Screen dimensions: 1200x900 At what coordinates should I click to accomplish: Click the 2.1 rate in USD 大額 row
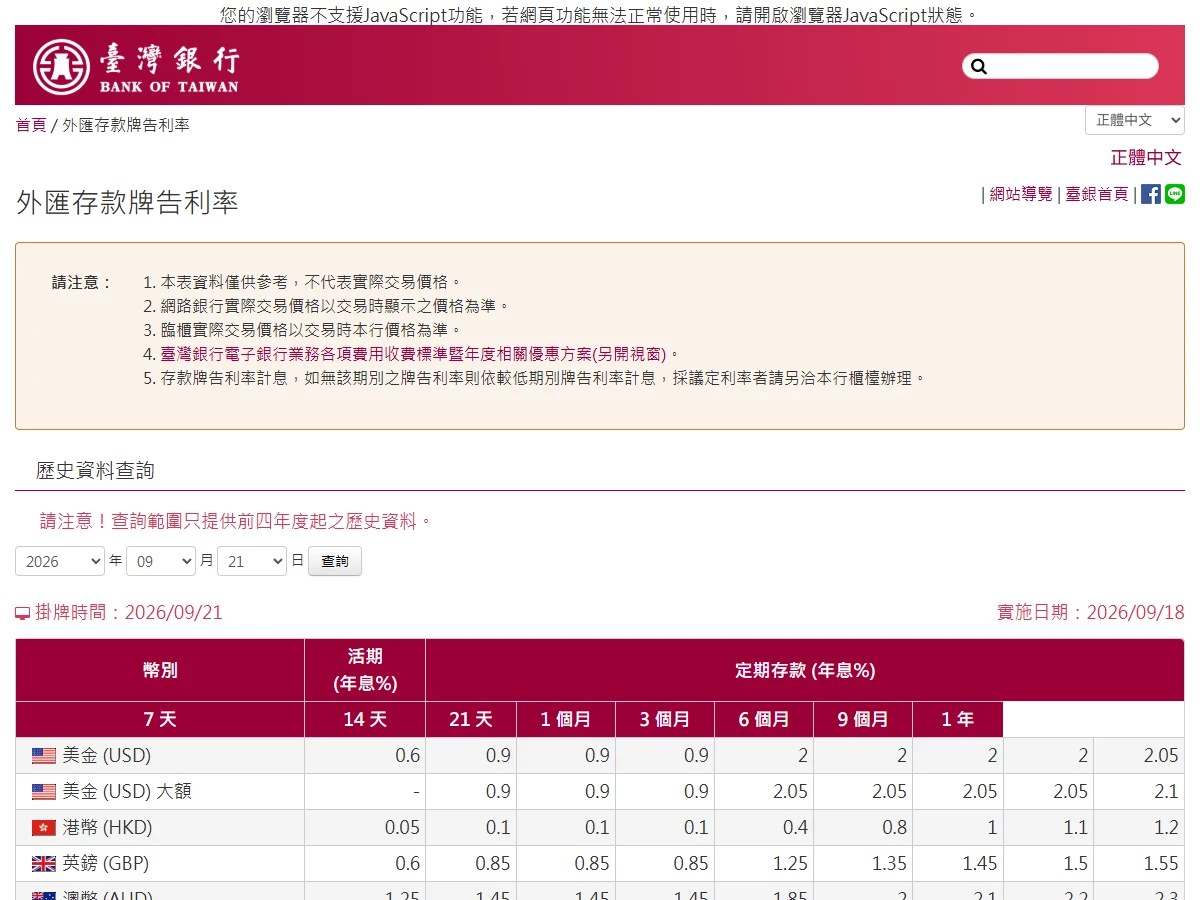(1167, 791)
